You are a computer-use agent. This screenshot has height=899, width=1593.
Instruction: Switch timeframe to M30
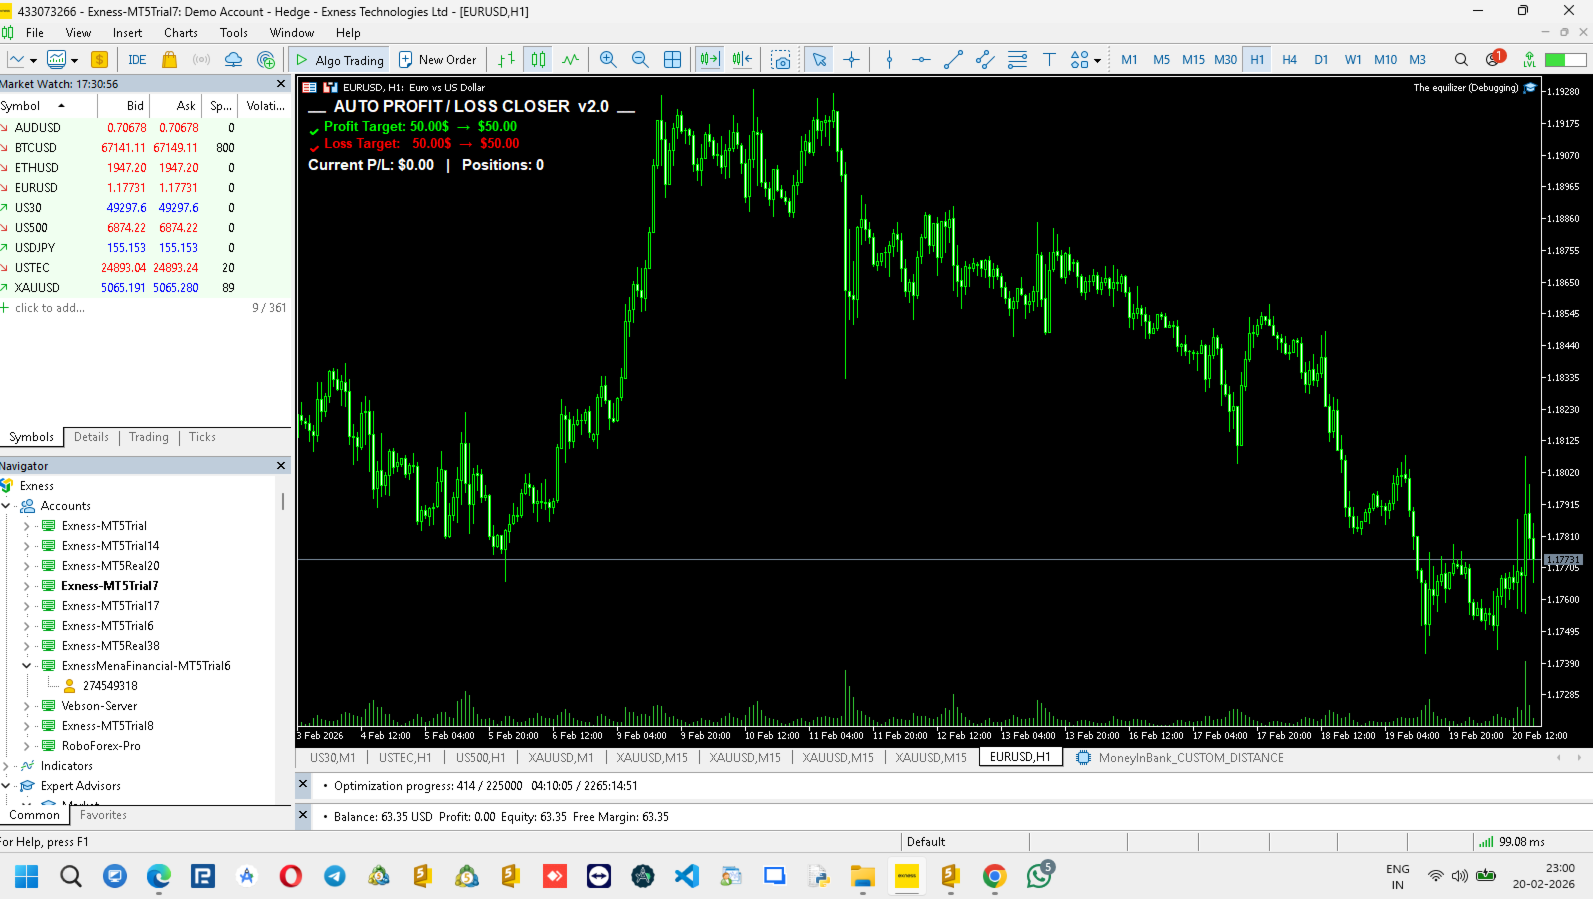click(x=1225, y=60)
